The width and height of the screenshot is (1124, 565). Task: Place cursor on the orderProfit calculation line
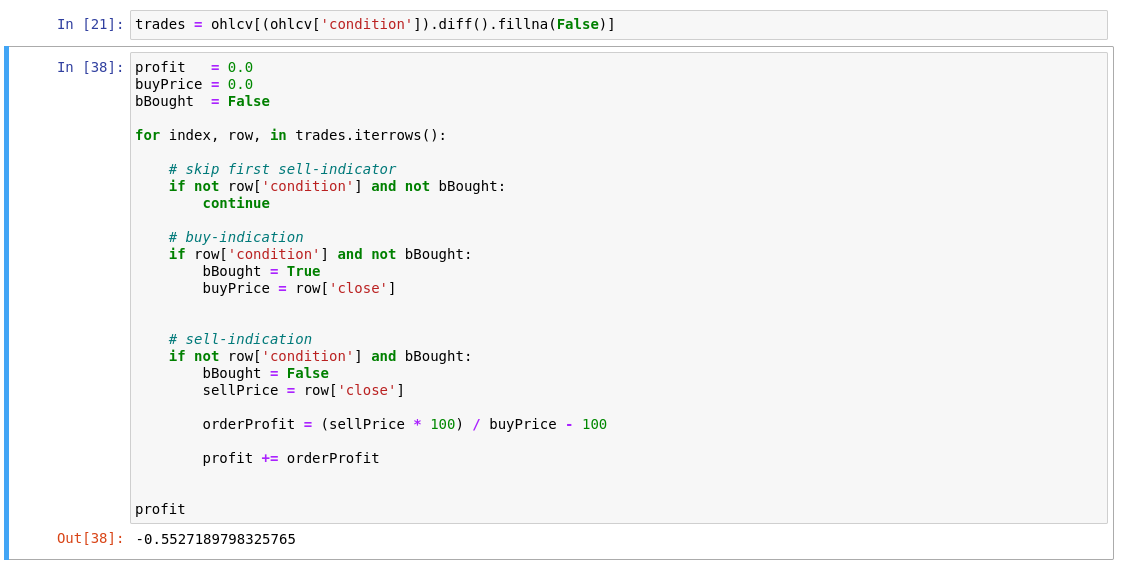(x=405, y=424)
